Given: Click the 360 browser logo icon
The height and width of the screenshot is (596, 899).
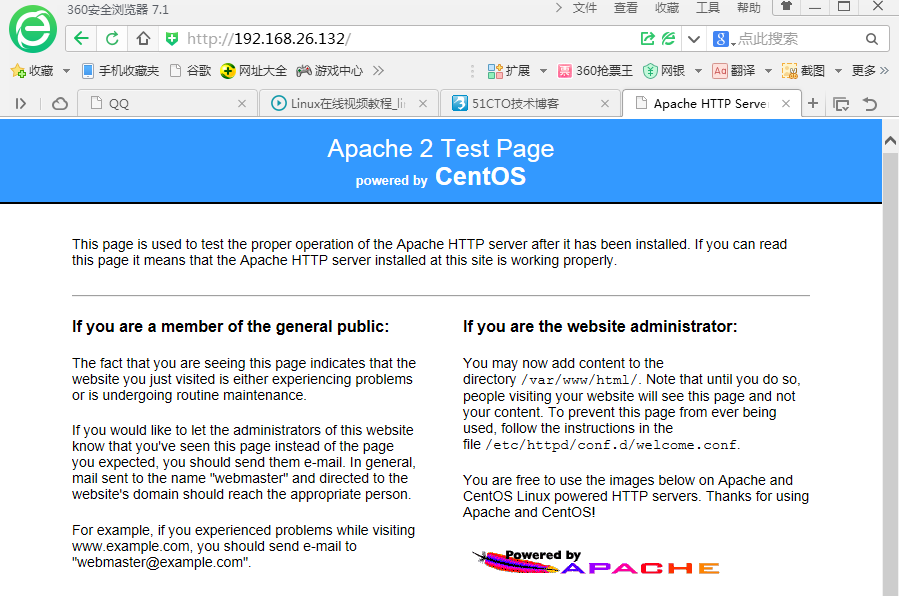Looking at the screenshot, I should click(33, 29).
